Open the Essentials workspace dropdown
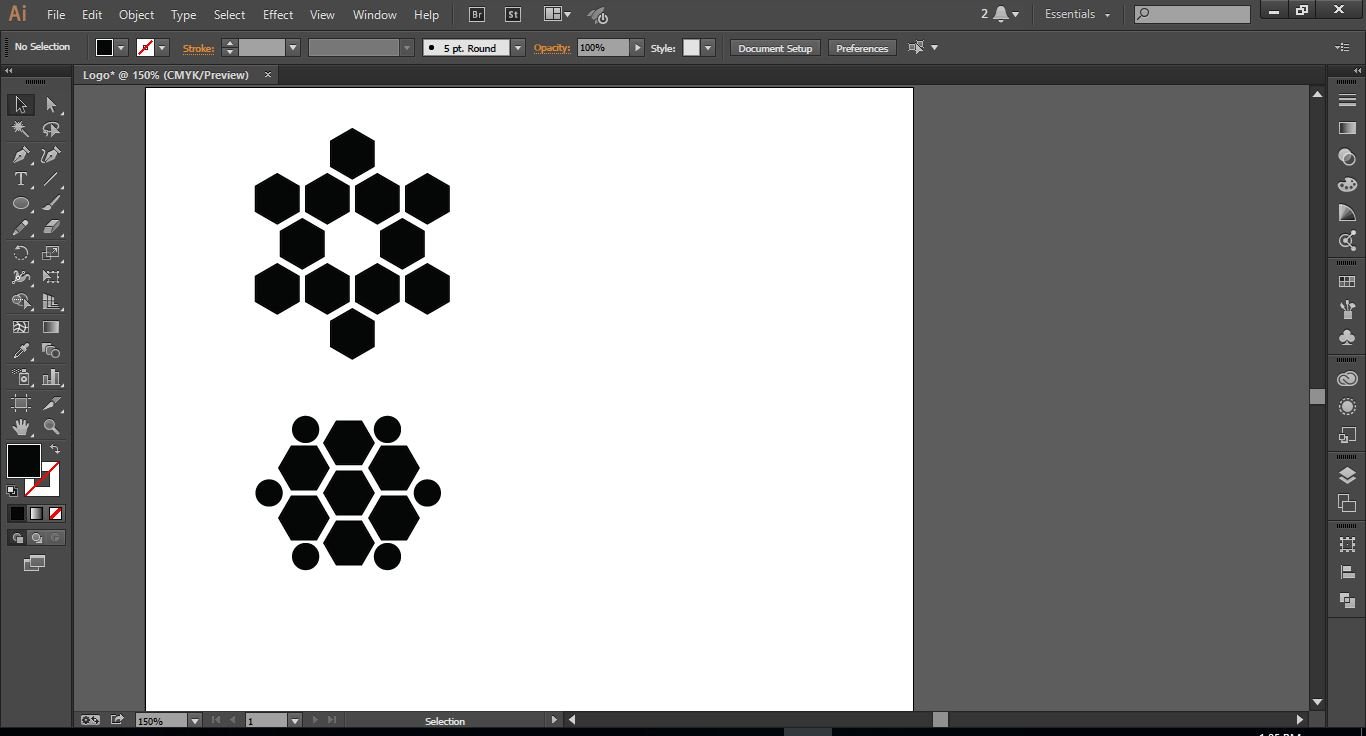 click(x=1077, y=14)
